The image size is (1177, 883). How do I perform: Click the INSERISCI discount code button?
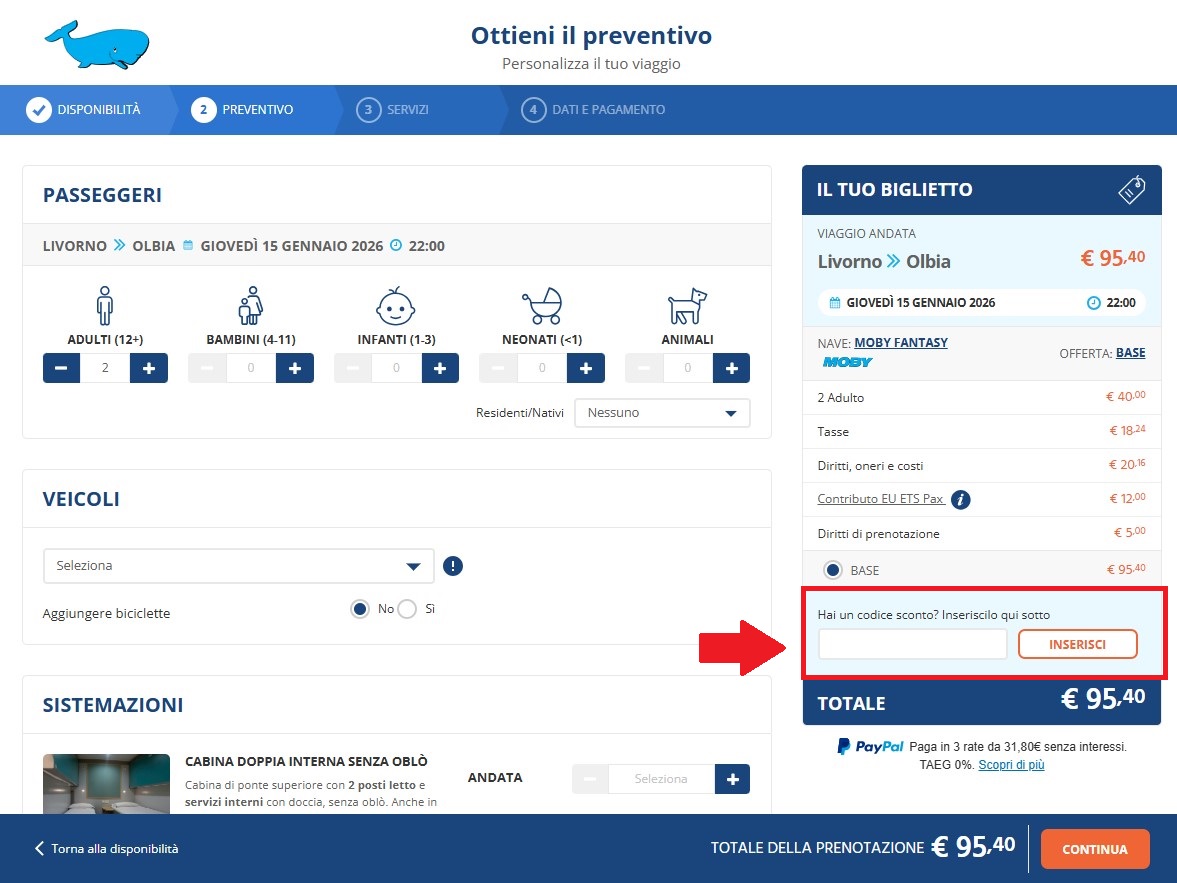click(1078, 644)
